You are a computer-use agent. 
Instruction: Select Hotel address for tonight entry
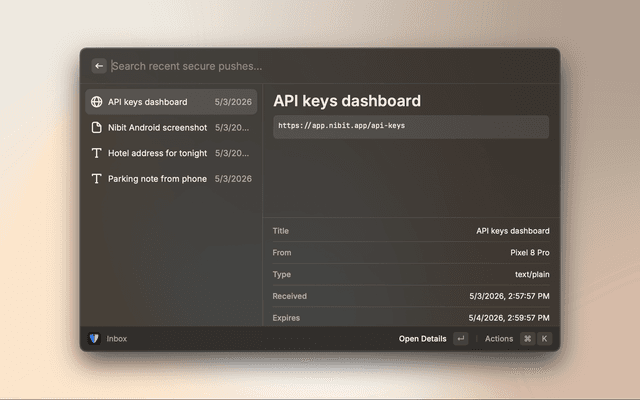(171, 153)
